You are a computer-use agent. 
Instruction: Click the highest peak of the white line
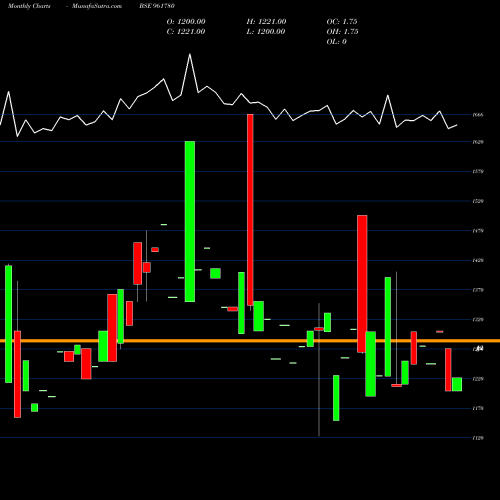point(190,54)
